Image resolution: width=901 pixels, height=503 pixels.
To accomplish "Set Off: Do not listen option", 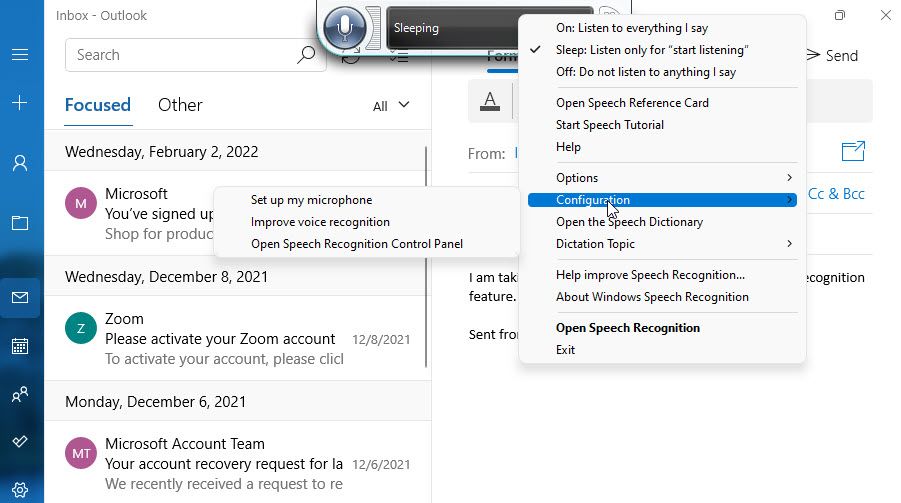I will coord(645,72).
